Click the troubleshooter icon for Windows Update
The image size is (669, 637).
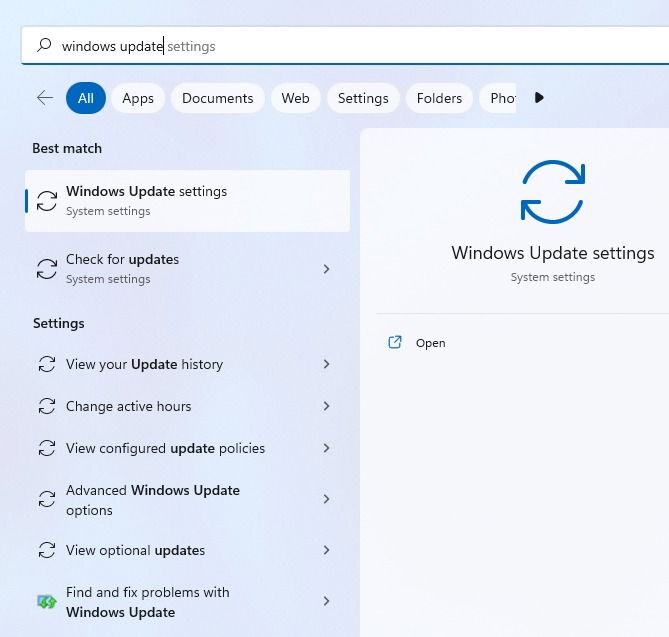click(47, 602)
